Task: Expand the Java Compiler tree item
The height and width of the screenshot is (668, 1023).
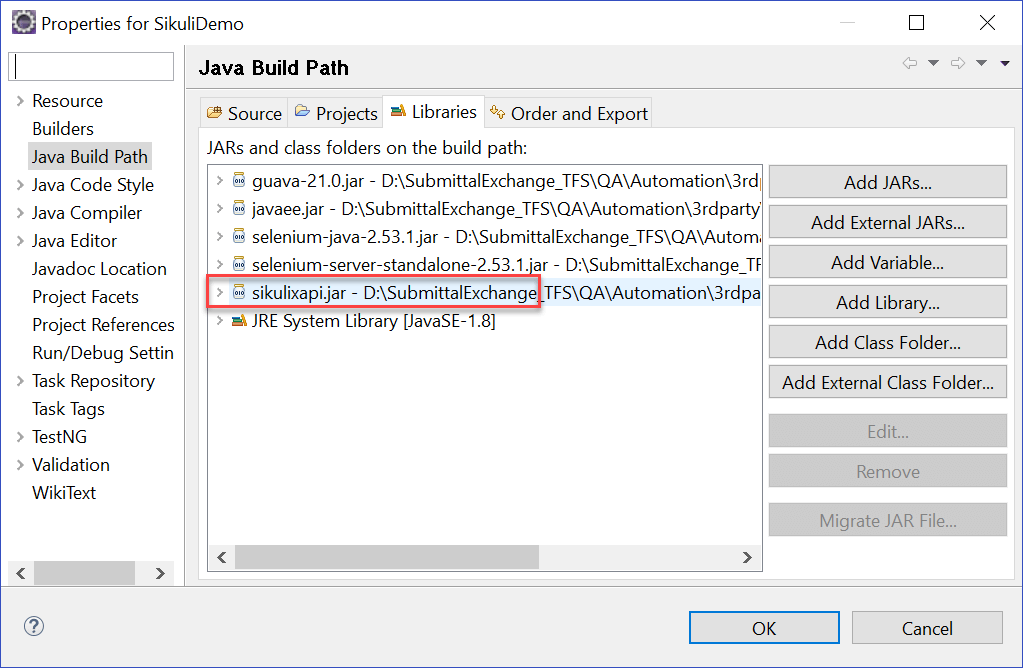Action: click(x=21, y=213)
